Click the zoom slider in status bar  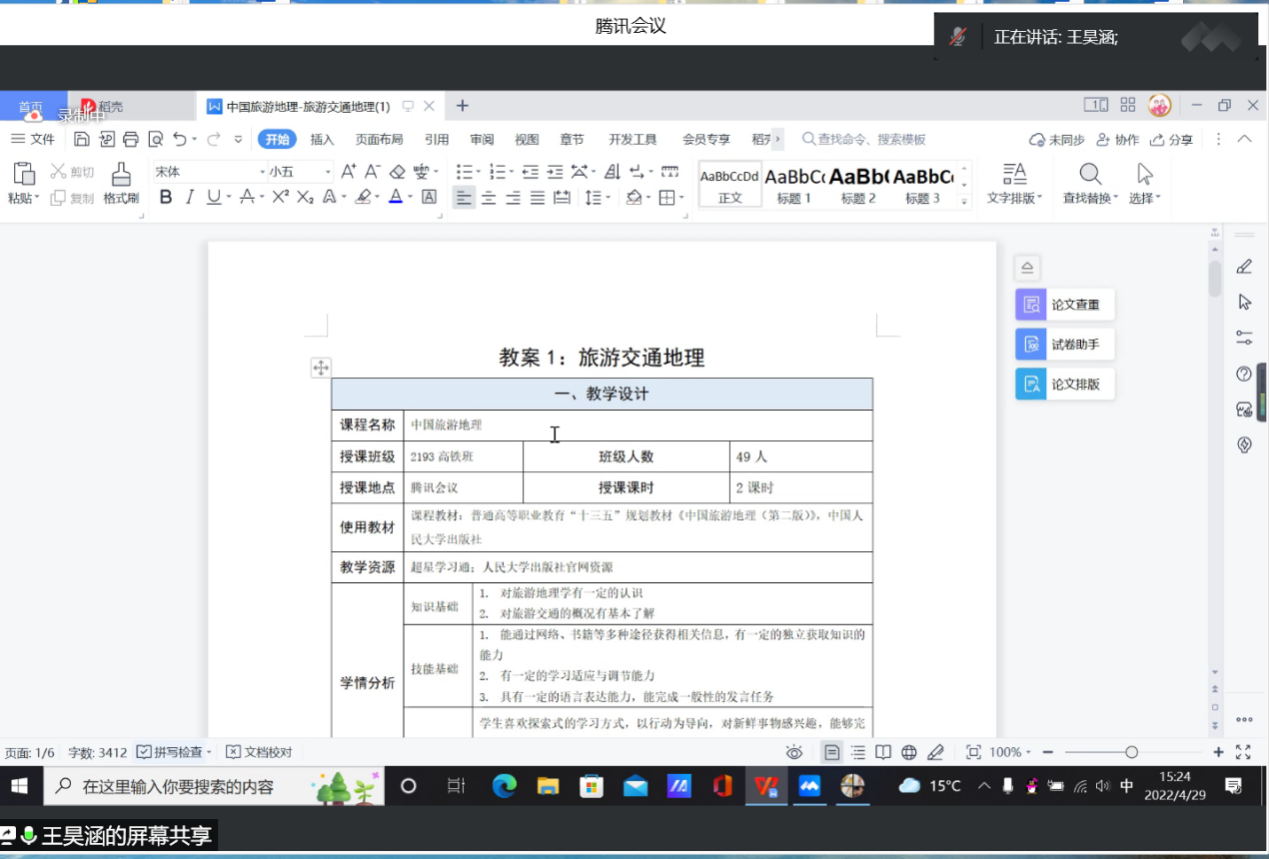(x=1131, y=752)
